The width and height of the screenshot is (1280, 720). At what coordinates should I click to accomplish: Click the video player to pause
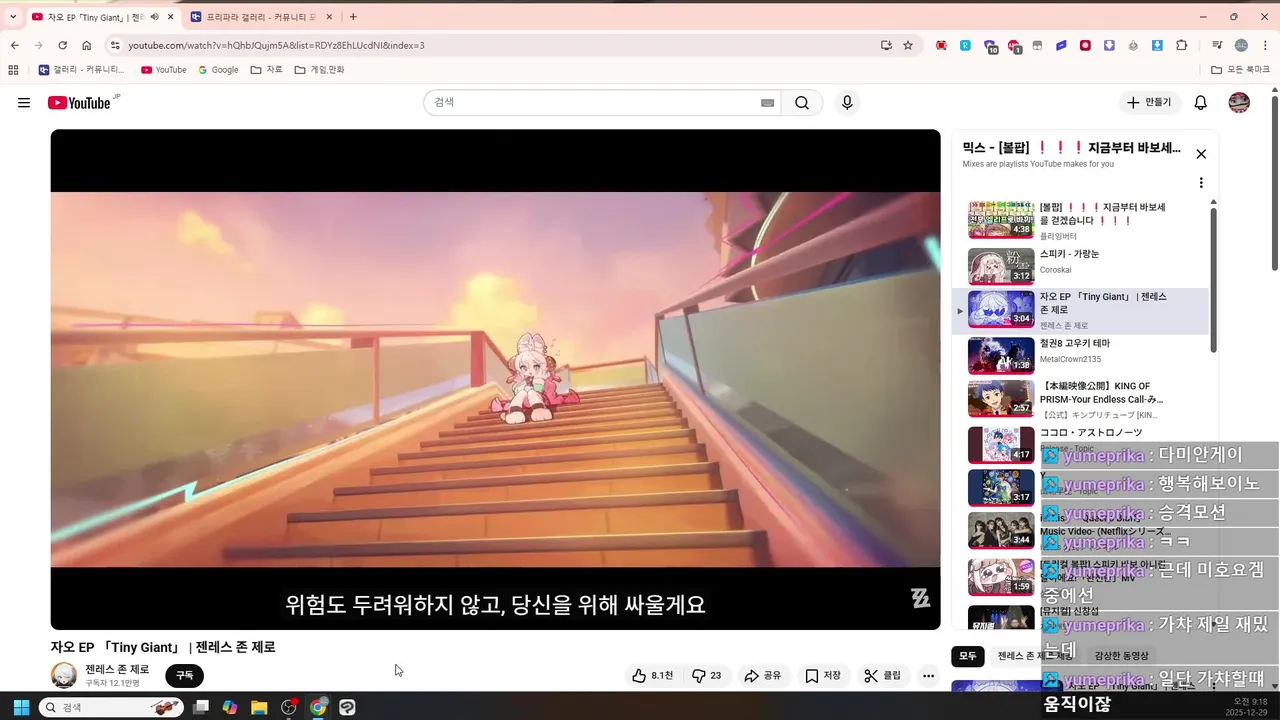pyautogui.click(x=495, y=379)
